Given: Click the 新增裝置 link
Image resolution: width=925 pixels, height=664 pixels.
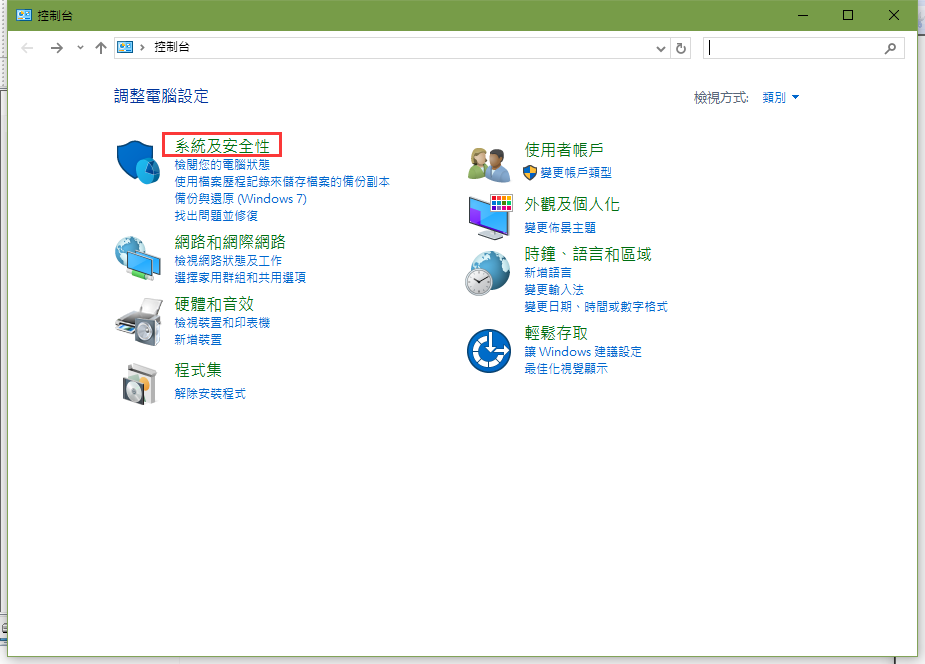Looking at the screenshot, I should (x=198, y=340).
